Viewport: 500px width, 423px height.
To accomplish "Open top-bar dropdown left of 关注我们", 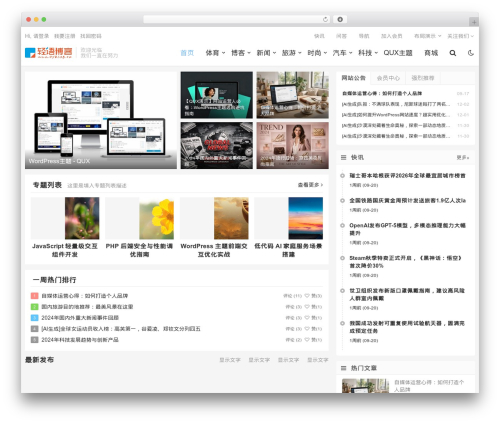I will click(x=427, y=36).
